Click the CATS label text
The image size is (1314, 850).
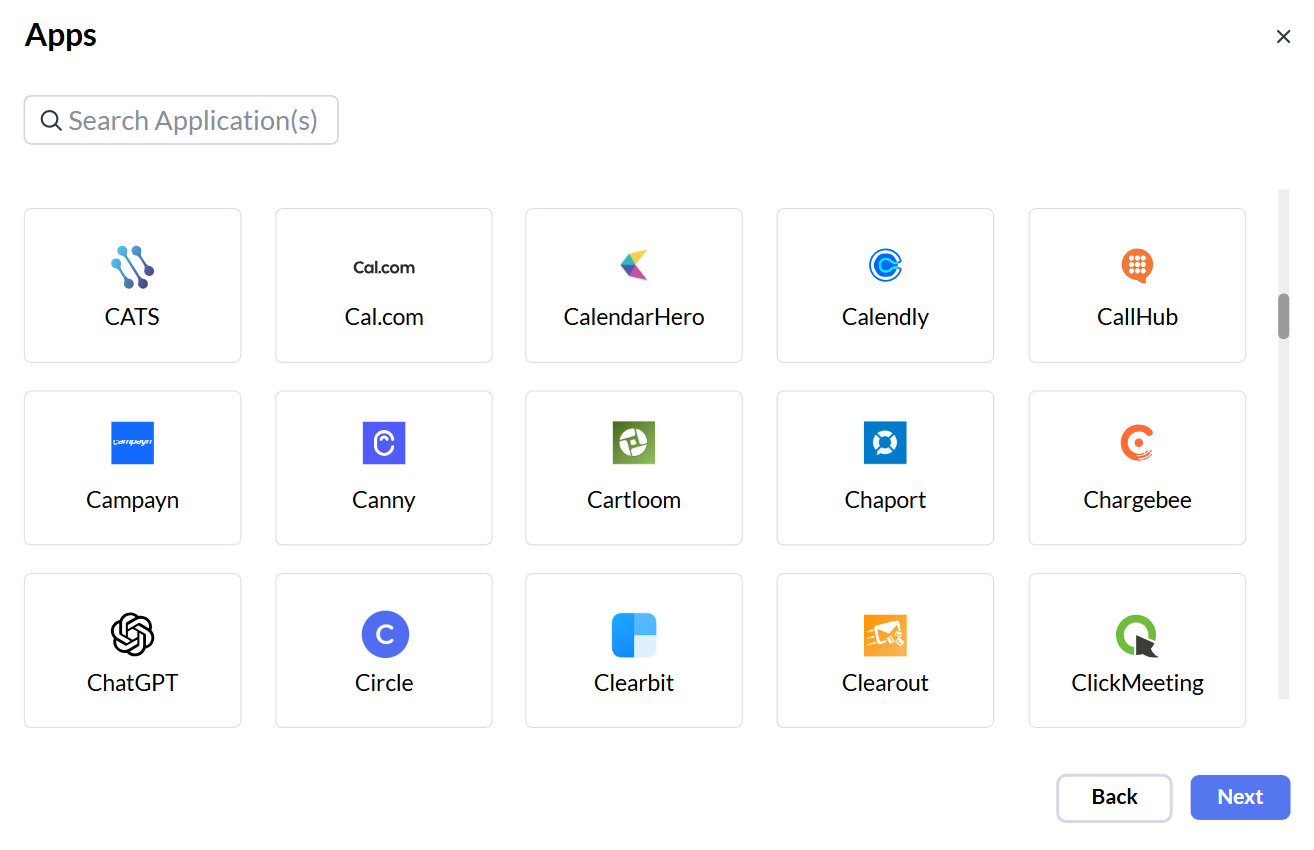click(132, 317)
